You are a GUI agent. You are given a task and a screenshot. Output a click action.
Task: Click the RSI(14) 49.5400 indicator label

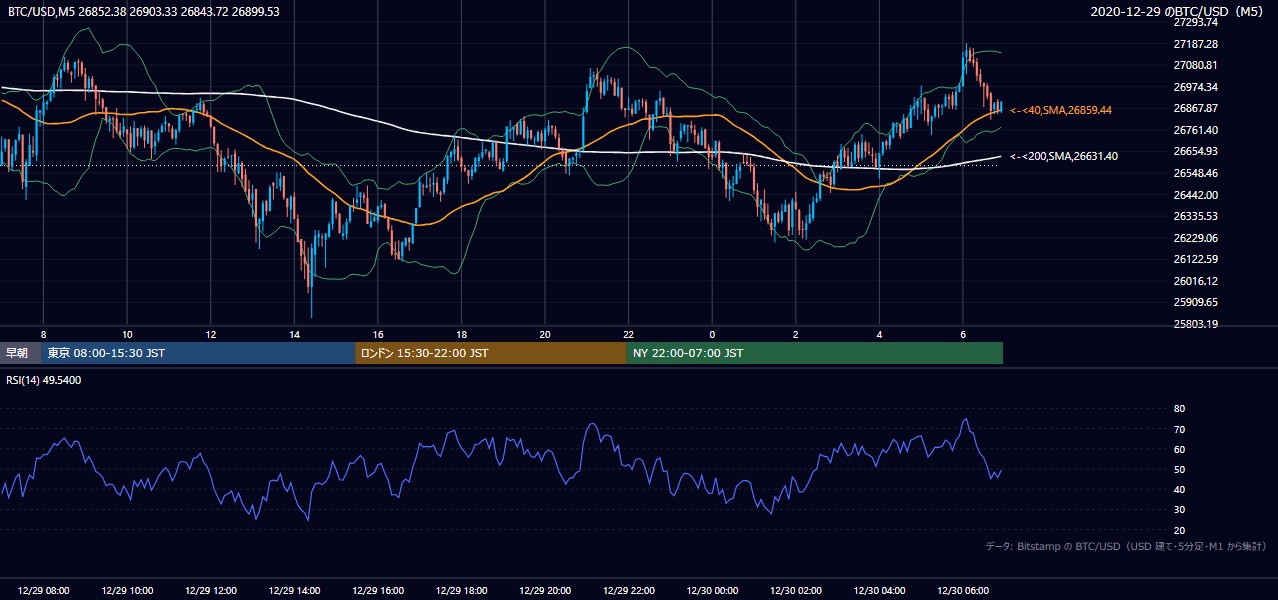click(45, 380)
